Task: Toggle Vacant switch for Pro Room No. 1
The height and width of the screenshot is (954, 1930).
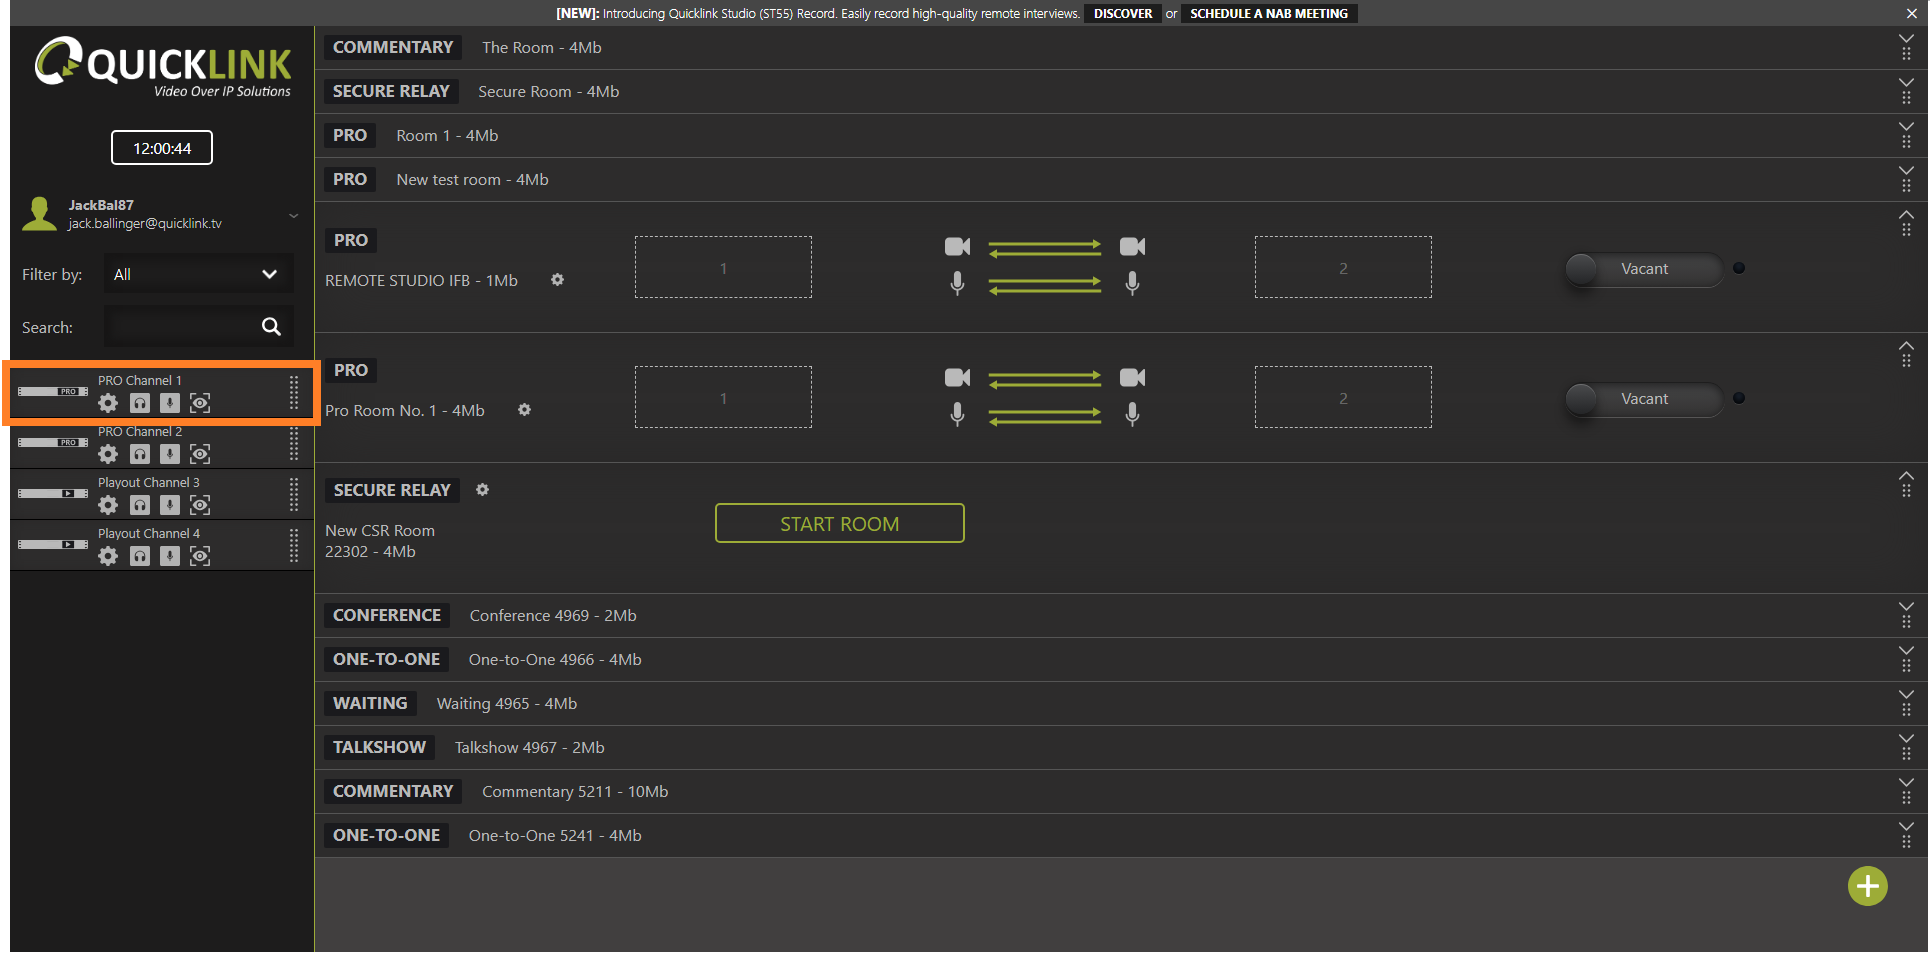Action: (1644, 399)
